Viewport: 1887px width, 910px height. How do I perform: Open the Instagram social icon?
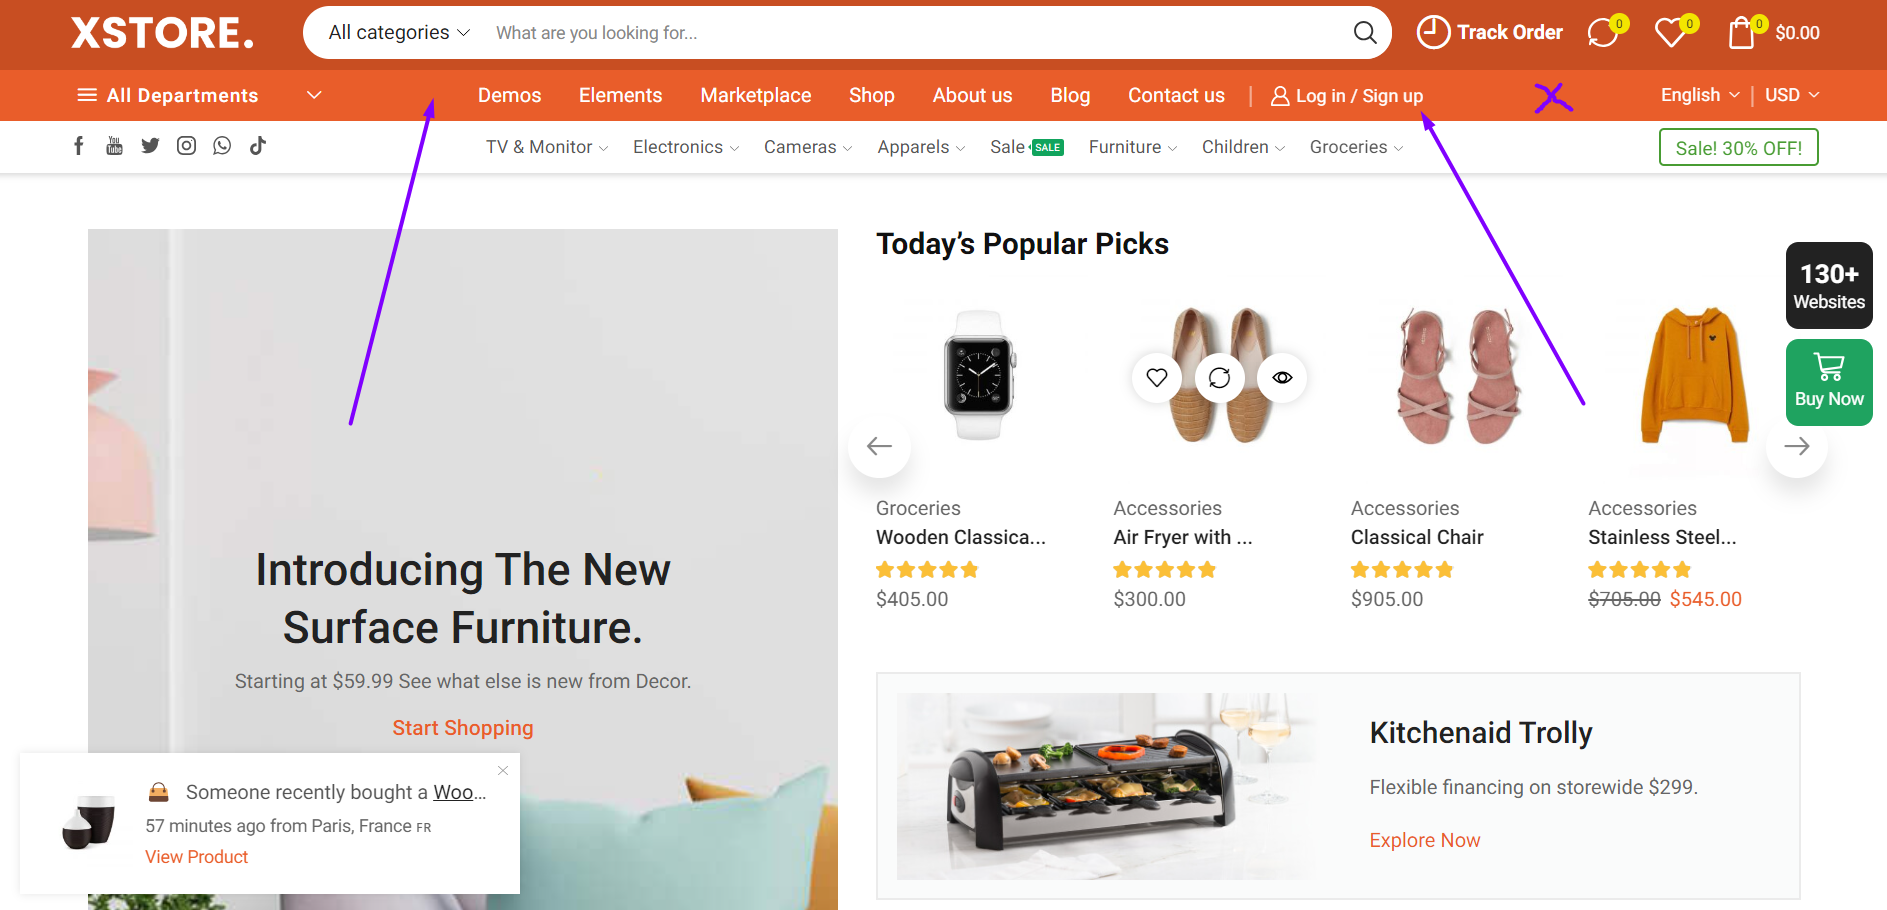click(186, 146)
